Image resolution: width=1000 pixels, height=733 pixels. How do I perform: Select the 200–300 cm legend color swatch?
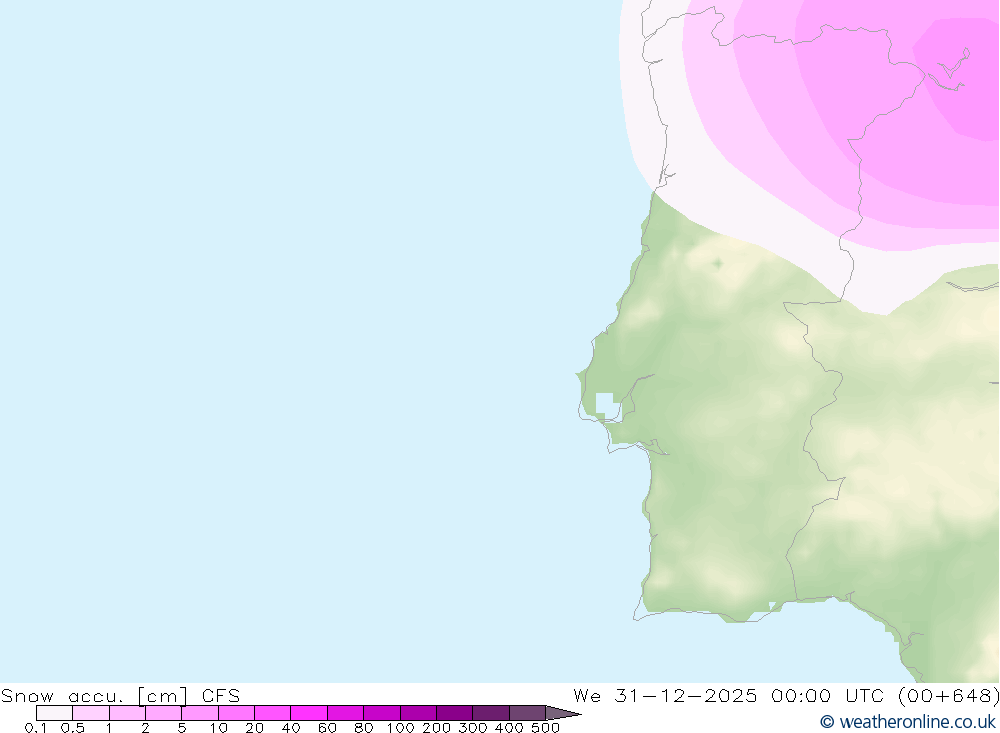(x=454, y=713)
